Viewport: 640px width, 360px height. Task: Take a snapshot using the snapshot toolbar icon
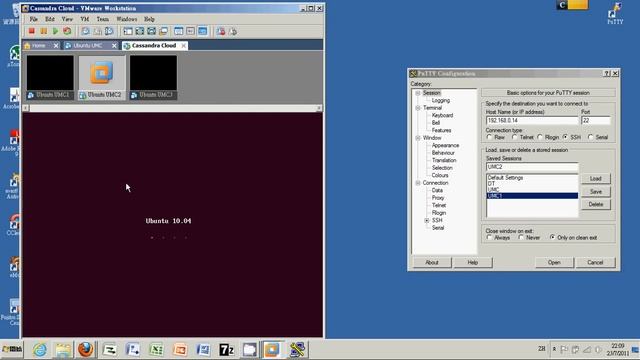pos(85,31)
